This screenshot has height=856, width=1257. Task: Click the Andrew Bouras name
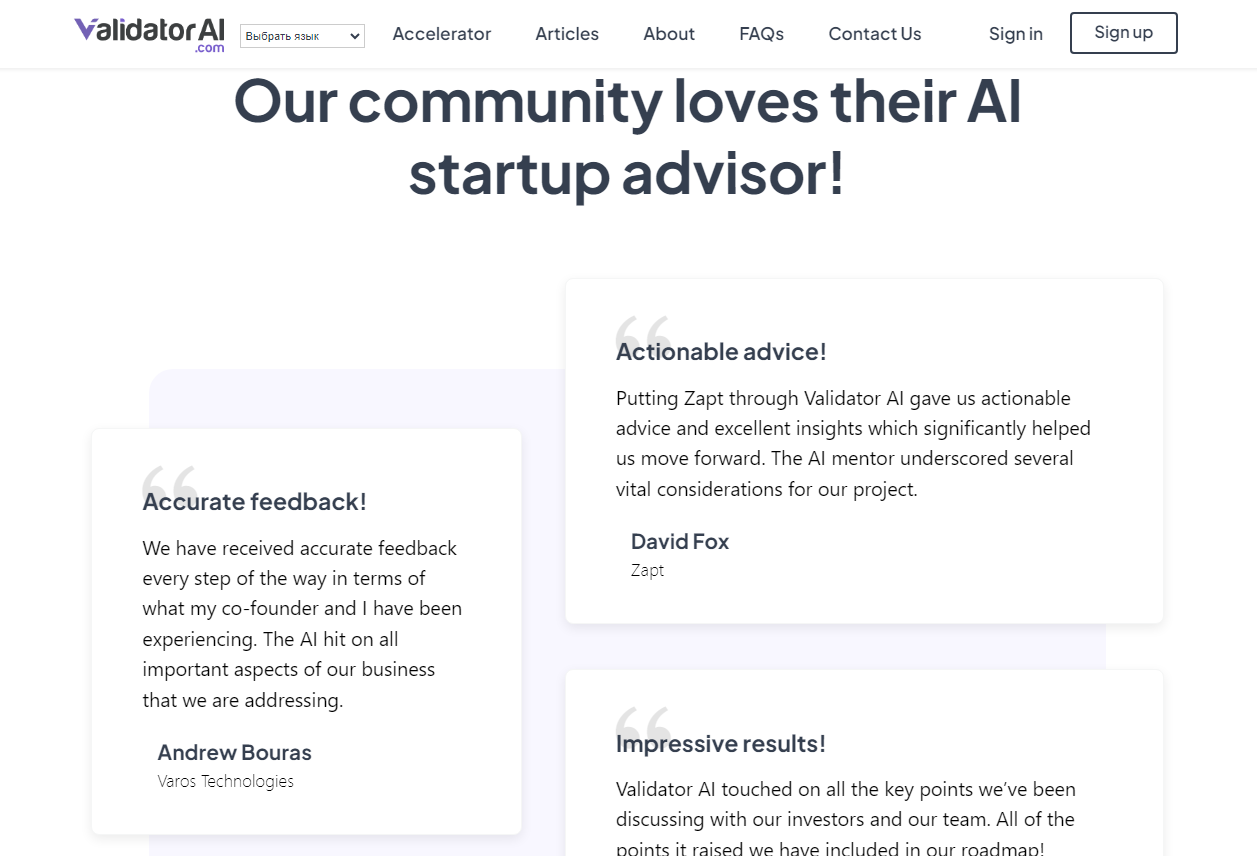click(235, 753)
